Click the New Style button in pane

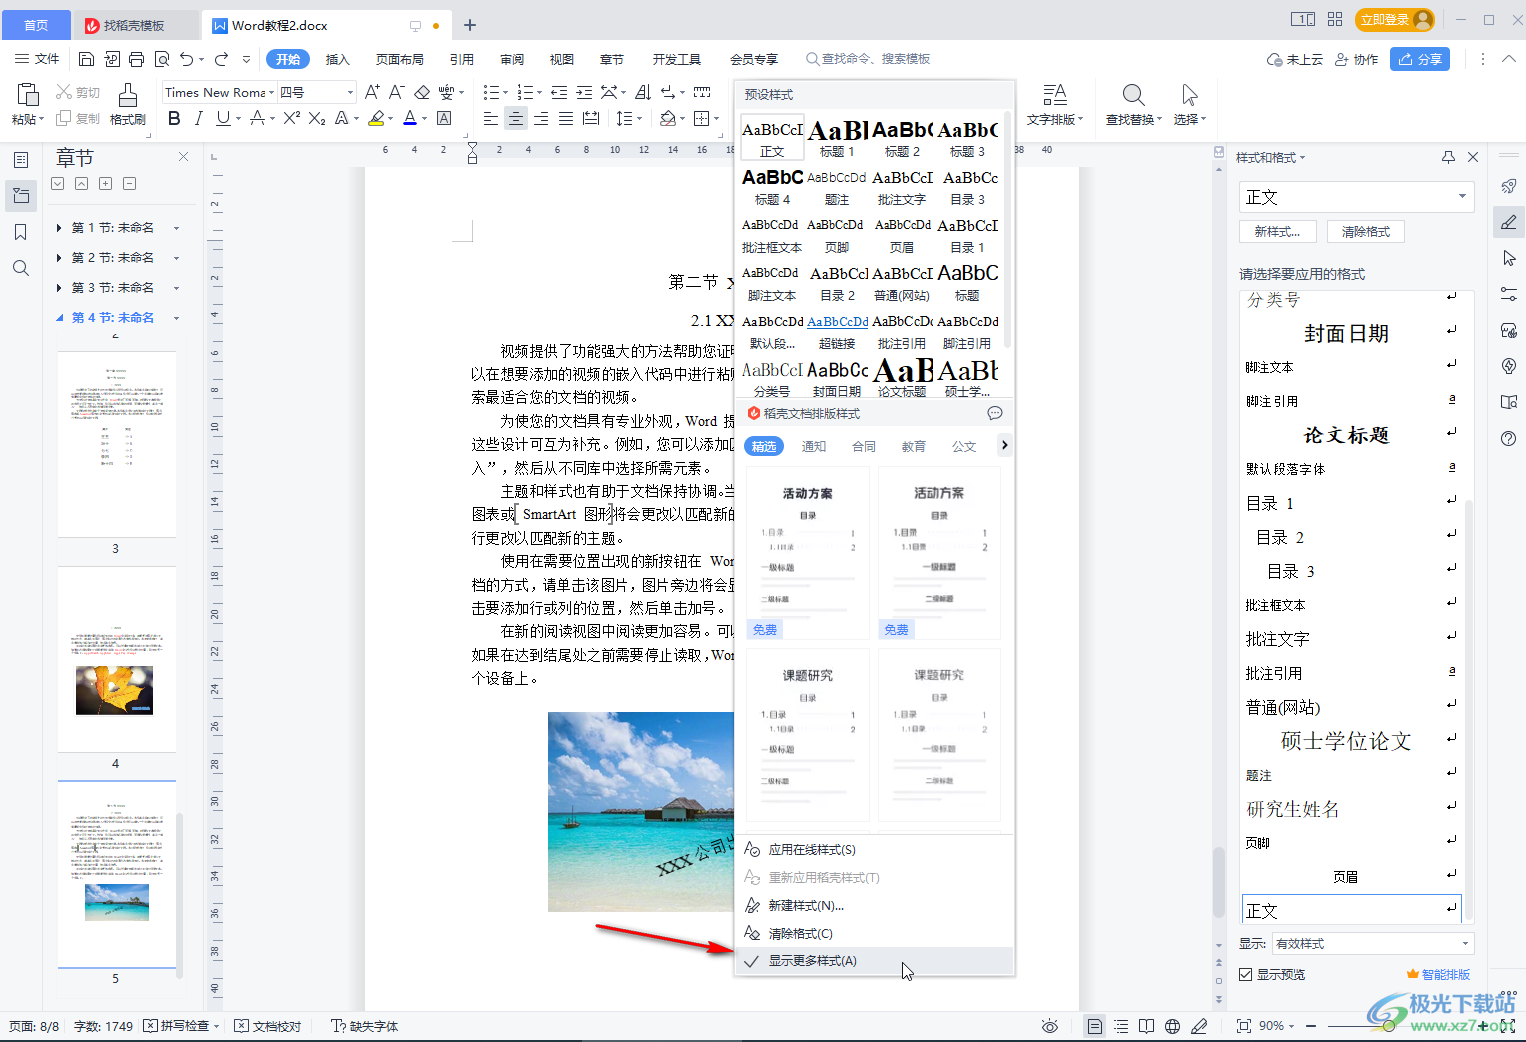click(1278, 232)
